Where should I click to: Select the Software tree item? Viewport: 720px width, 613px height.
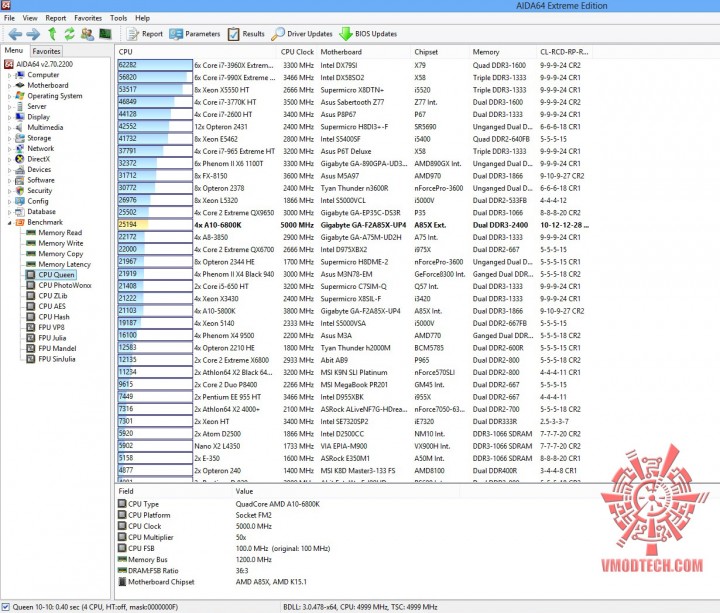click(x=35, y=180)
